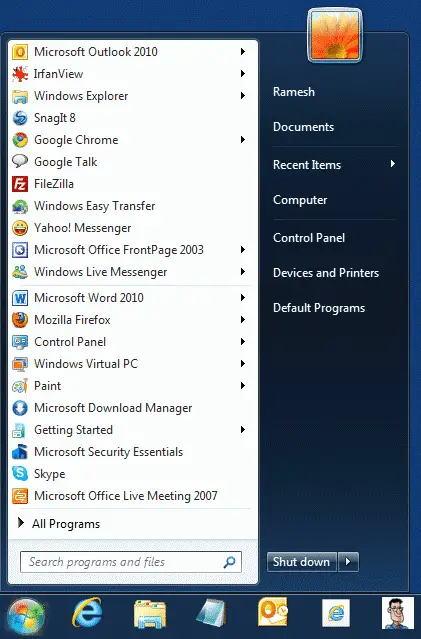Launch Google Talk by its label
The width and height of the screenshot is (421, 639).
point(66,162)
